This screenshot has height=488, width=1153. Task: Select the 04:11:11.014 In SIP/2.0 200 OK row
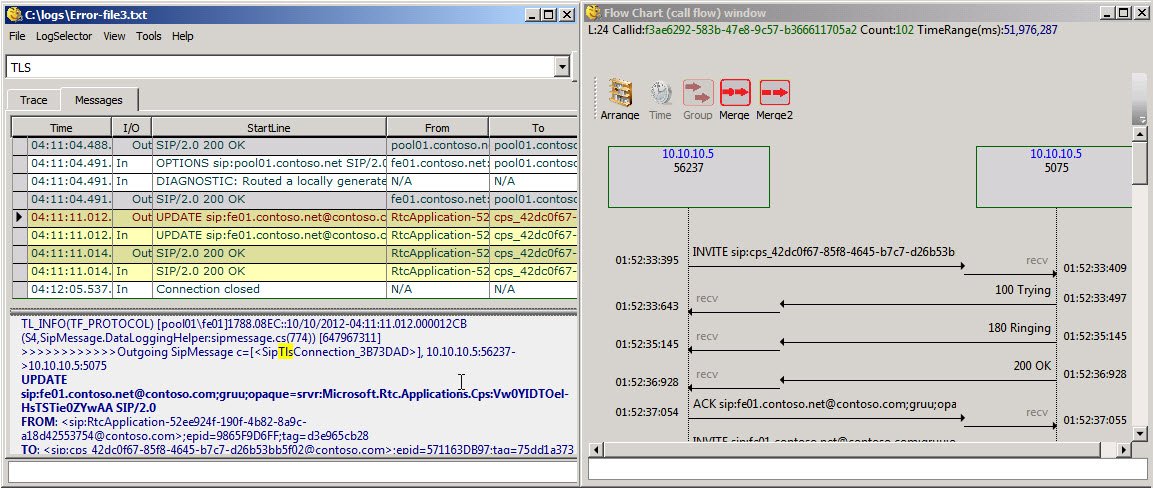click(x=295, y=271)
